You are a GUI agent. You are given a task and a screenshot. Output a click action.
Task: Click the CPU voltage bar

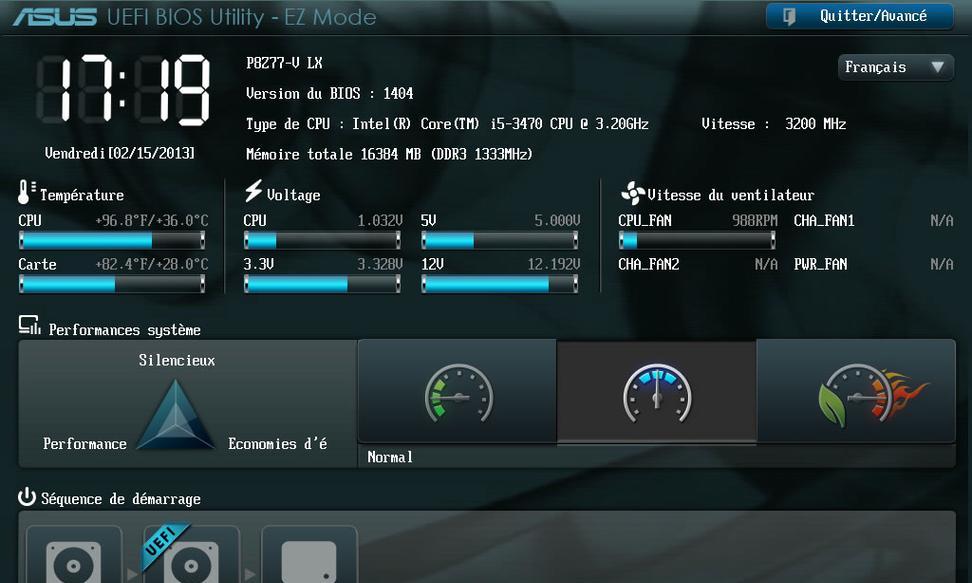pos(322,240)
